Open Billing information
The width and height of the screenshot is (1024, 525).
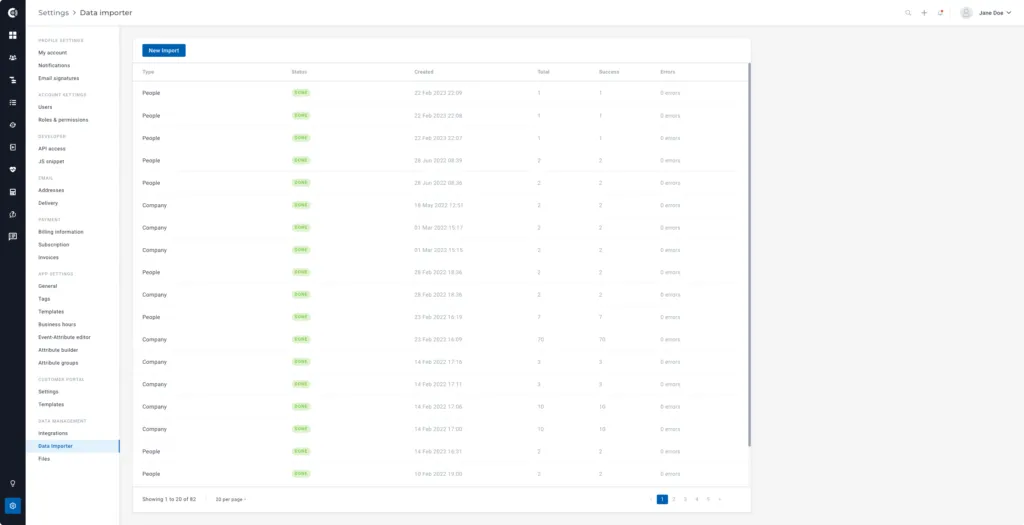(x=61, y=232)
